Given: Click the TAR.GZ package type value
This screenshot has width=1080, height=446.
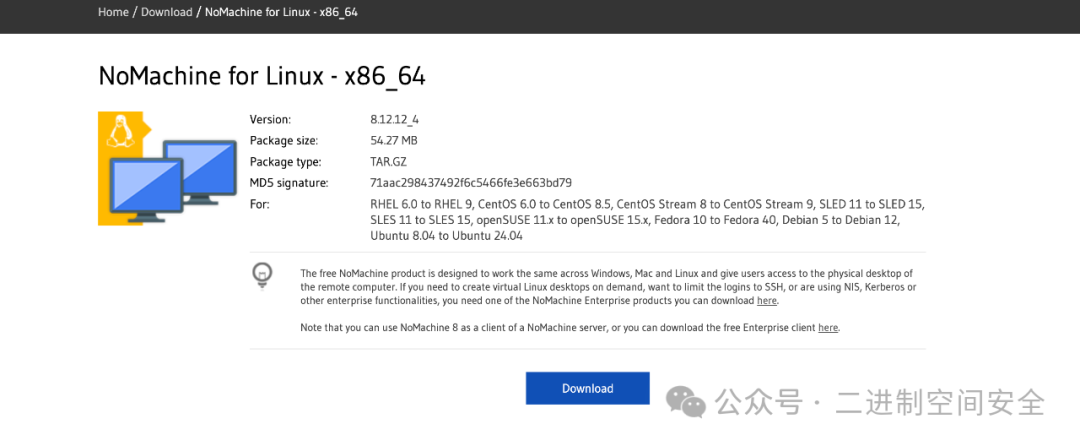Looking at the screenshot, I should click(x=388, y=162).
